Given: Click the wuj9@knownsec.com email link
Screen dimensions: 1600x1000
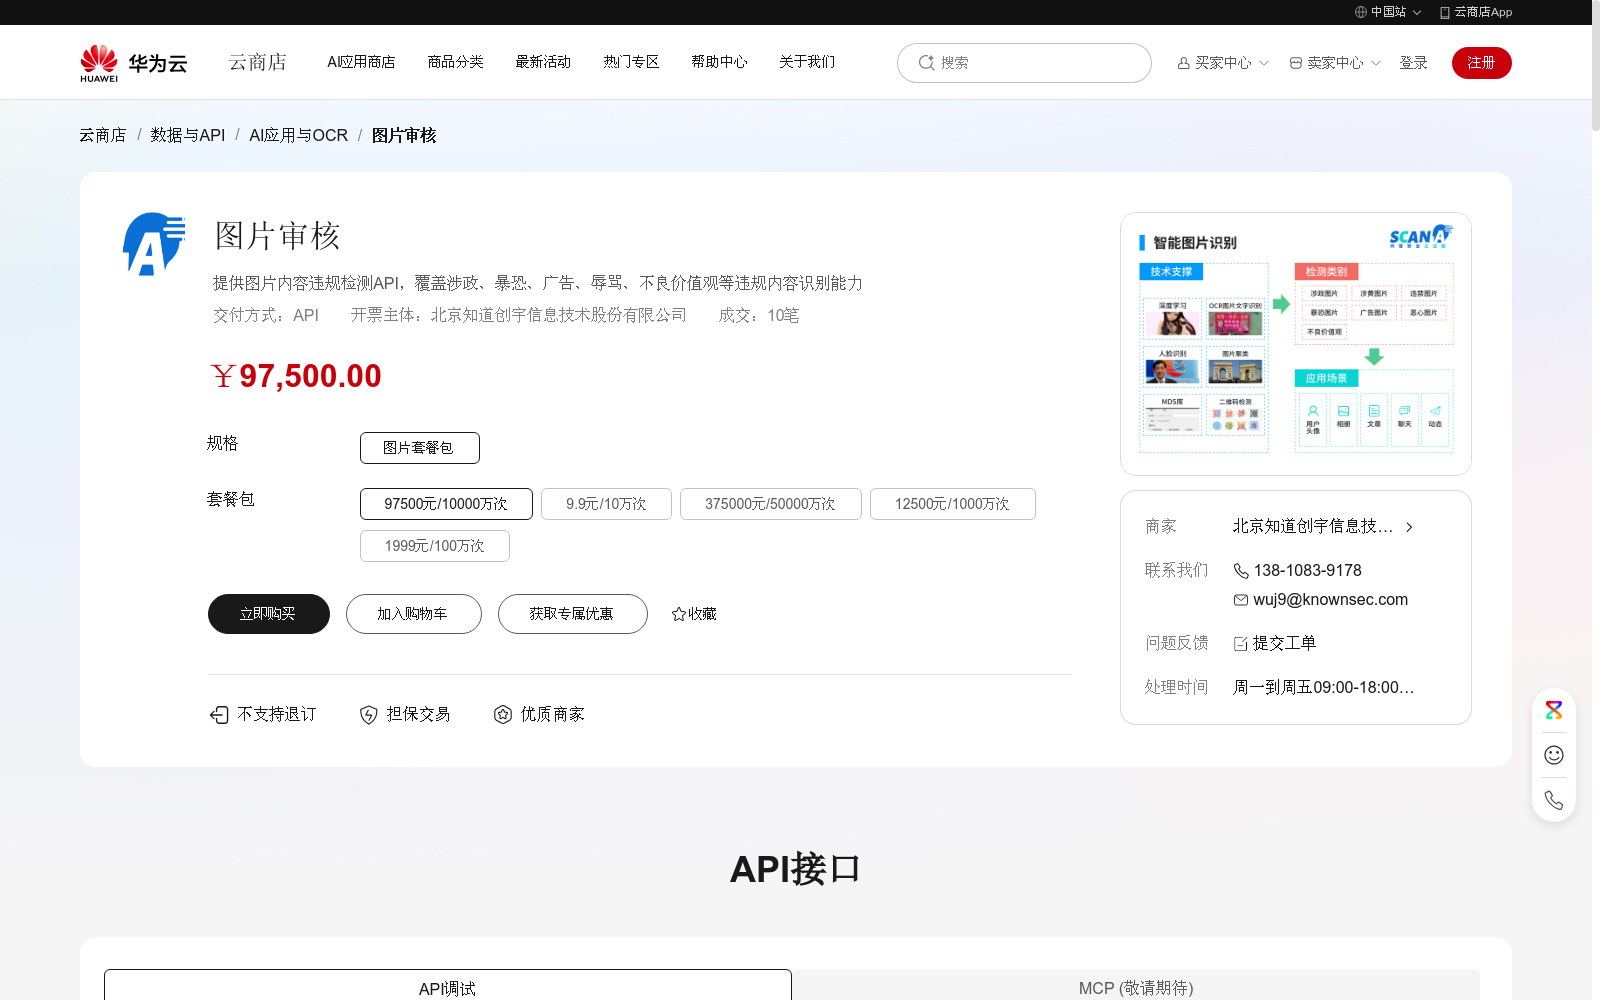Looking at the screenshot, I should 1331,600.
